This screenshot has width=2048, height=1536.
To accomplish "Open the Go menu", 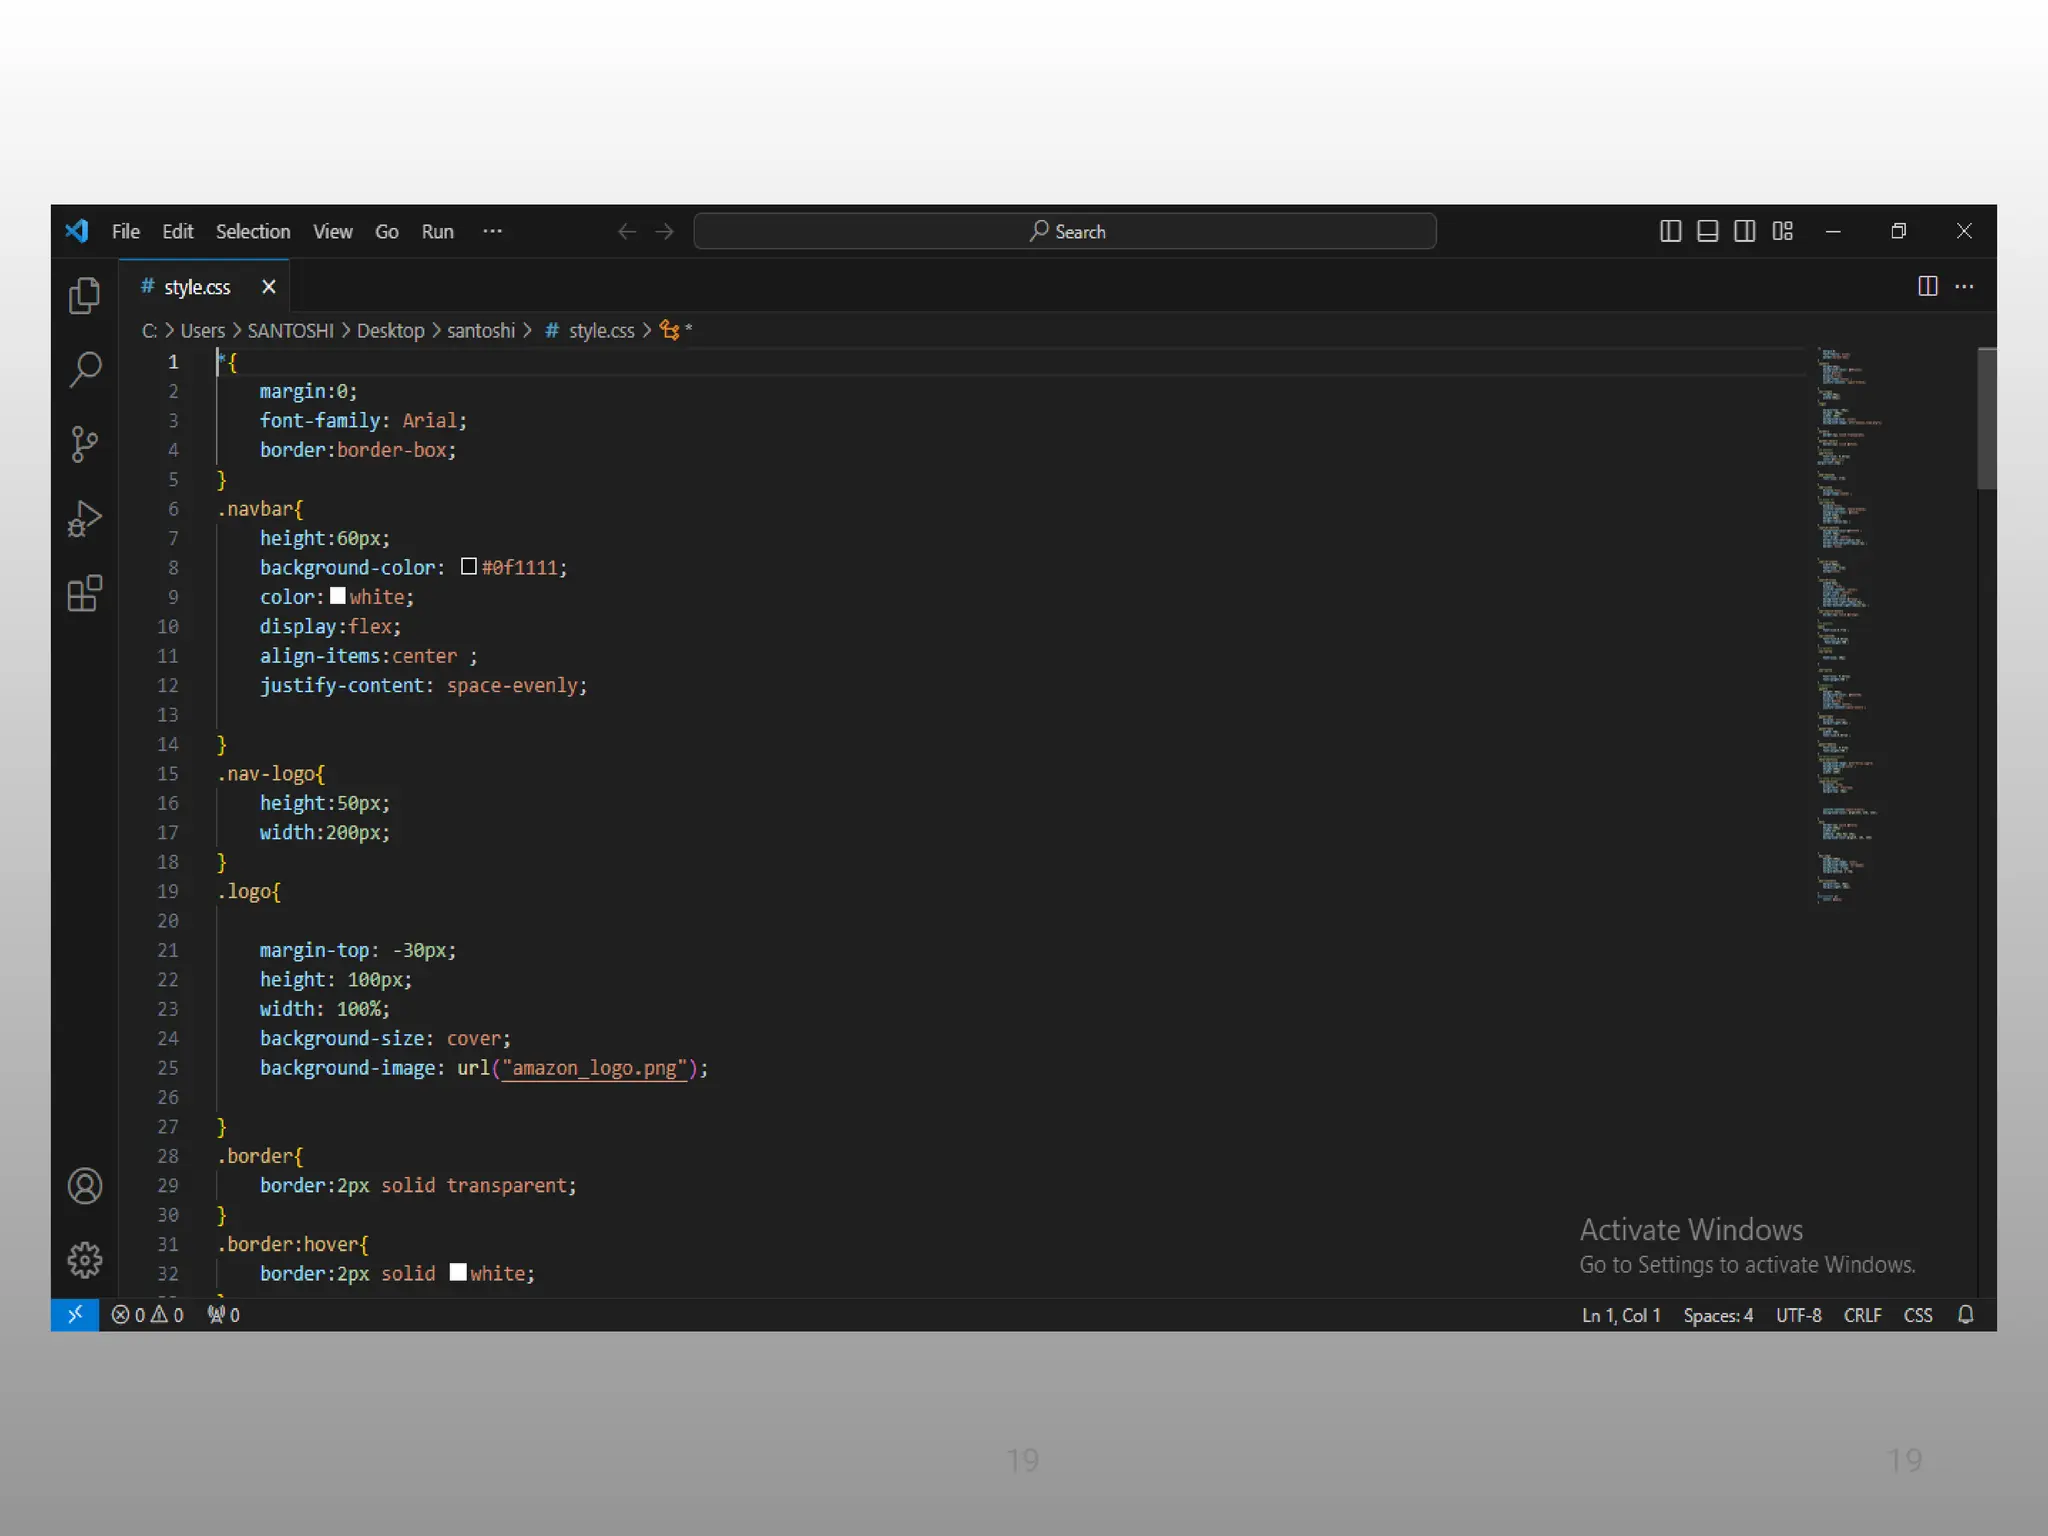I will 387,232.
